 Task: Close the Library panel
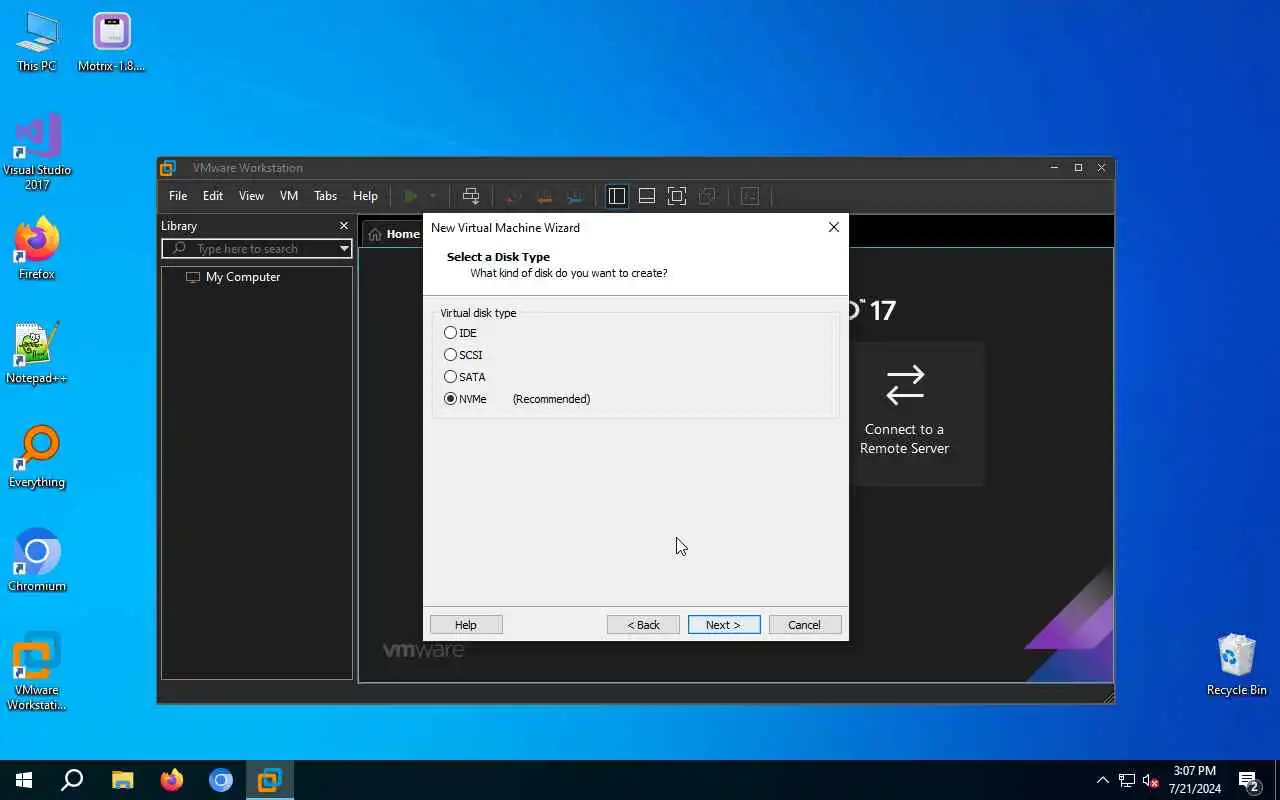click(344, 226)
